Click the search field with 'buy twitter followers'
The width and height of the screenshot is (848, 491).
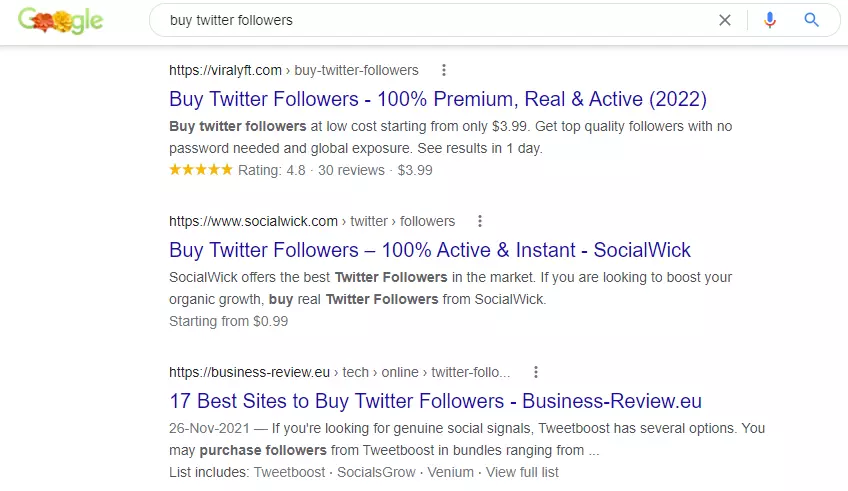(x=430, y=20)
